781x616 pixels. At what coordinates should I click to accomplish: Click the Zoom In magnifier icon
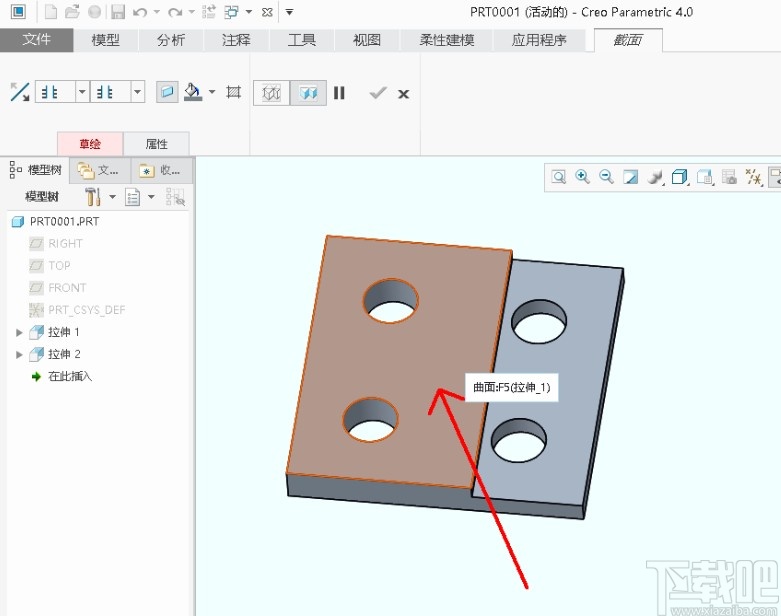coord(582,177)
